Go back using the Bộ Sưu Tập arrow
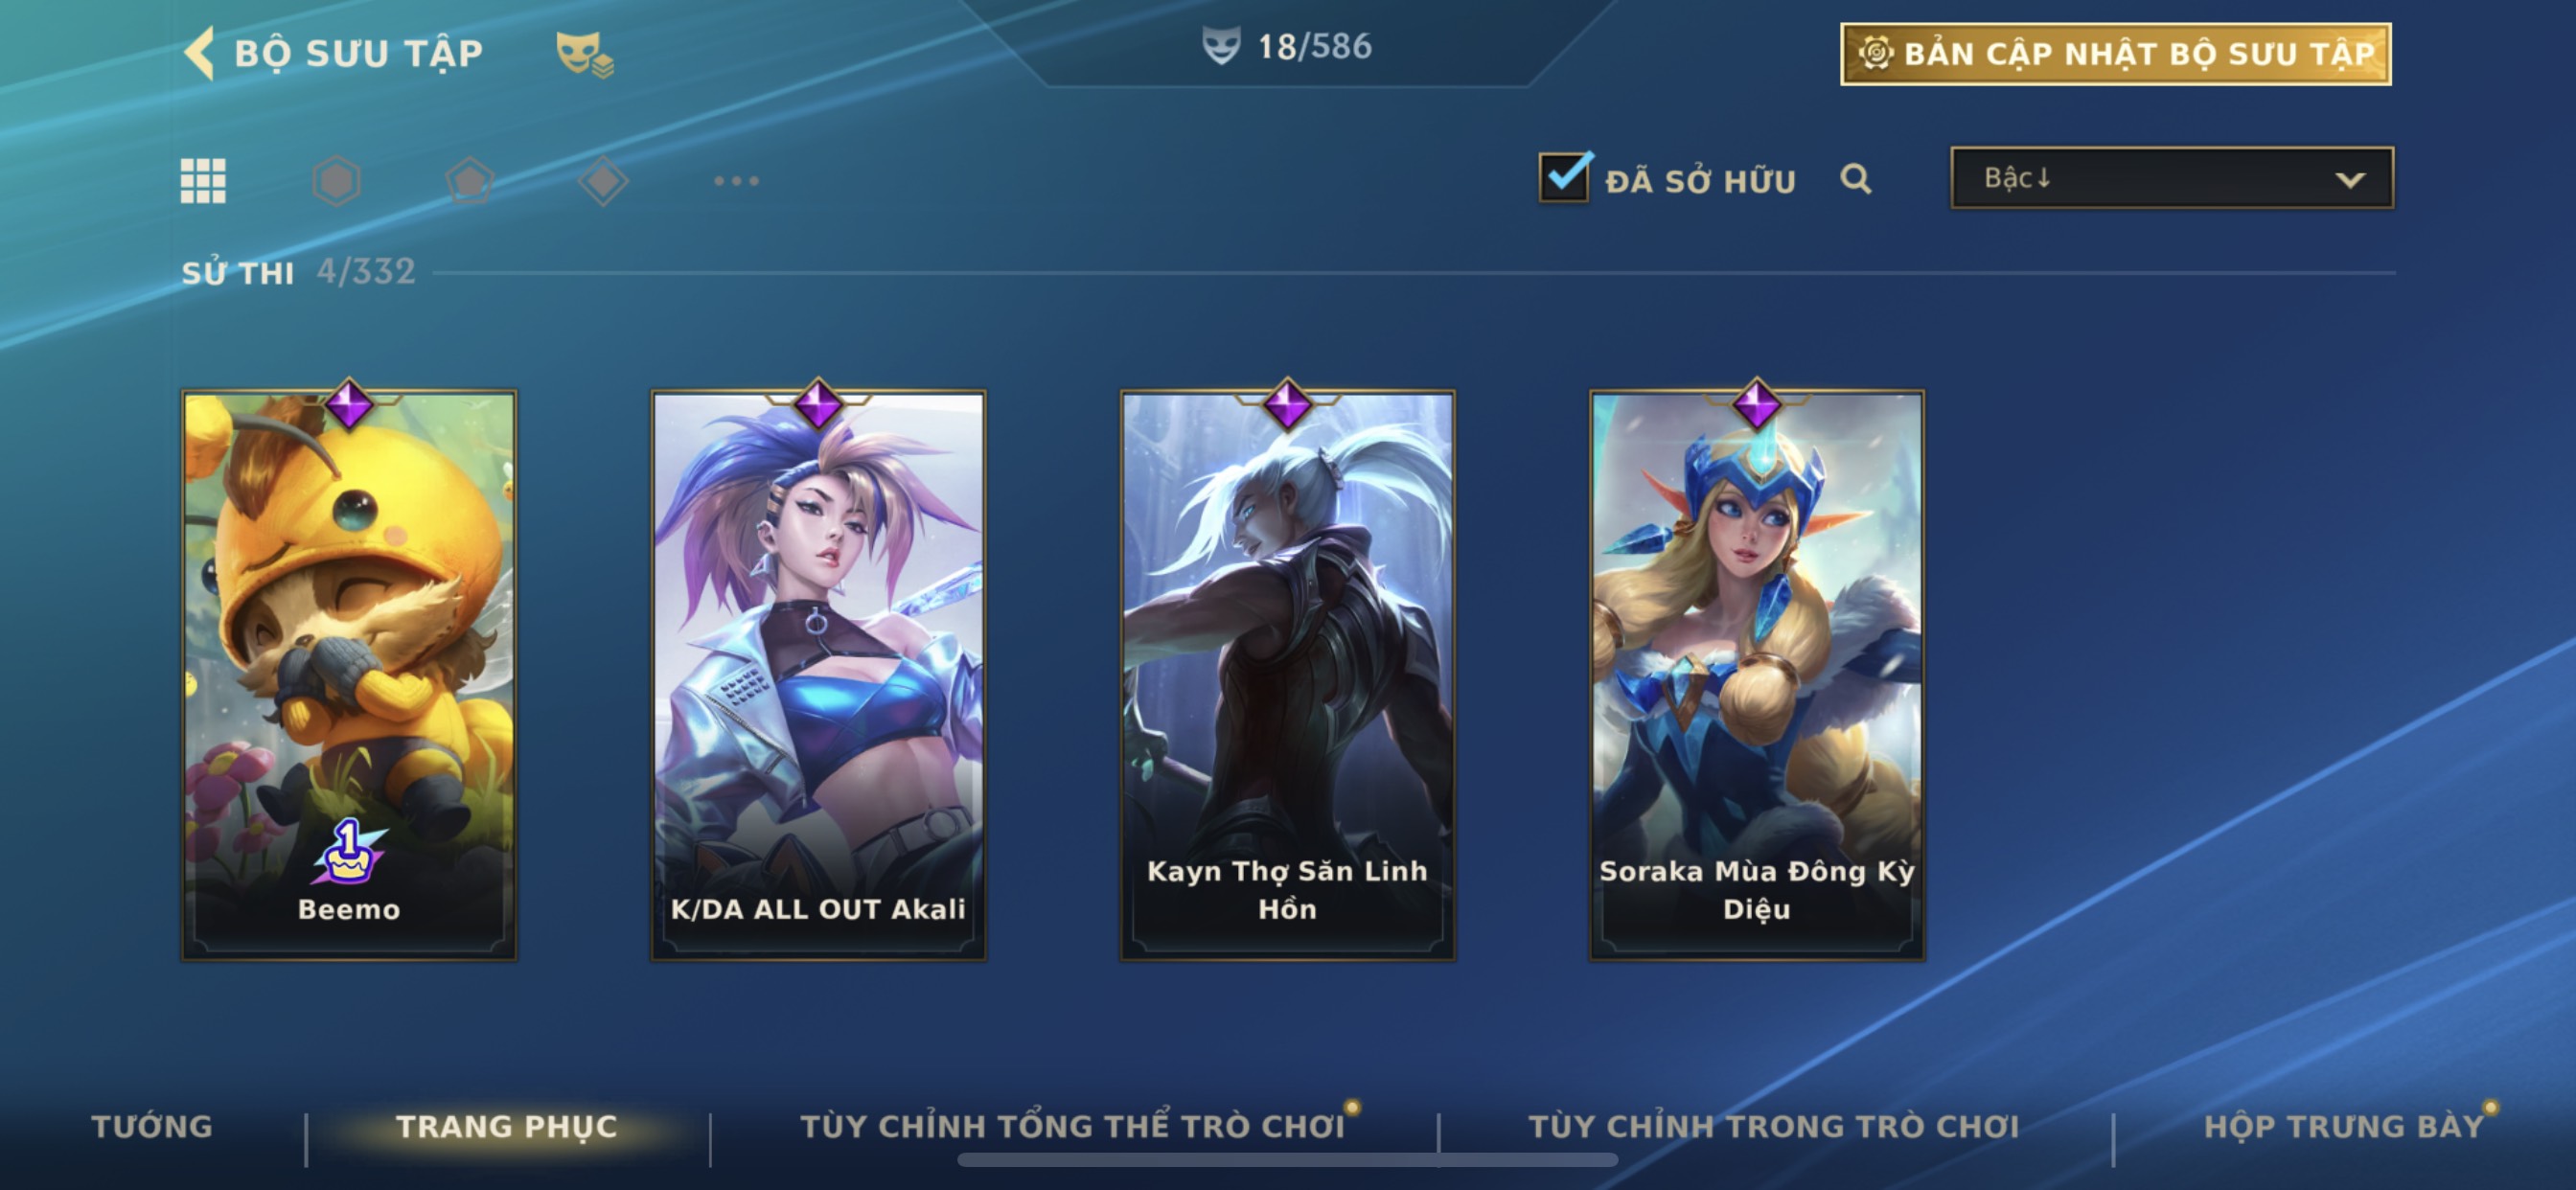The height and width of the screenshot is (1190, 2576). [x=200, y=52]
